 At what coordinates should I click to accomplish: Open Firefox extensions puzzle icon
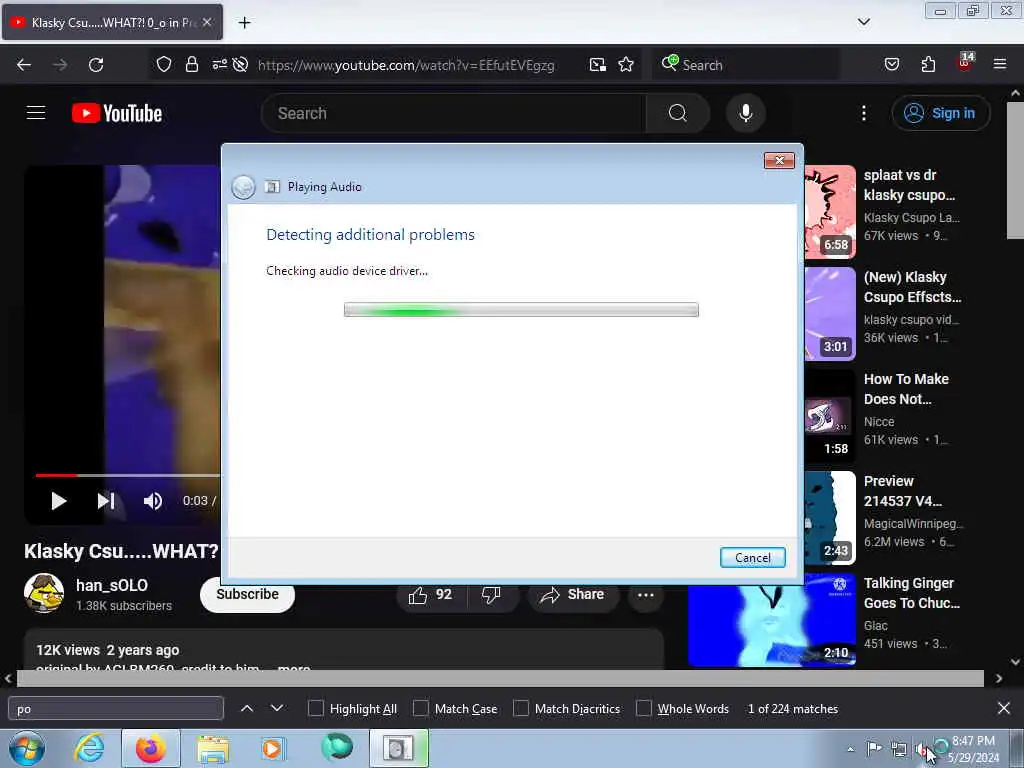928,65
